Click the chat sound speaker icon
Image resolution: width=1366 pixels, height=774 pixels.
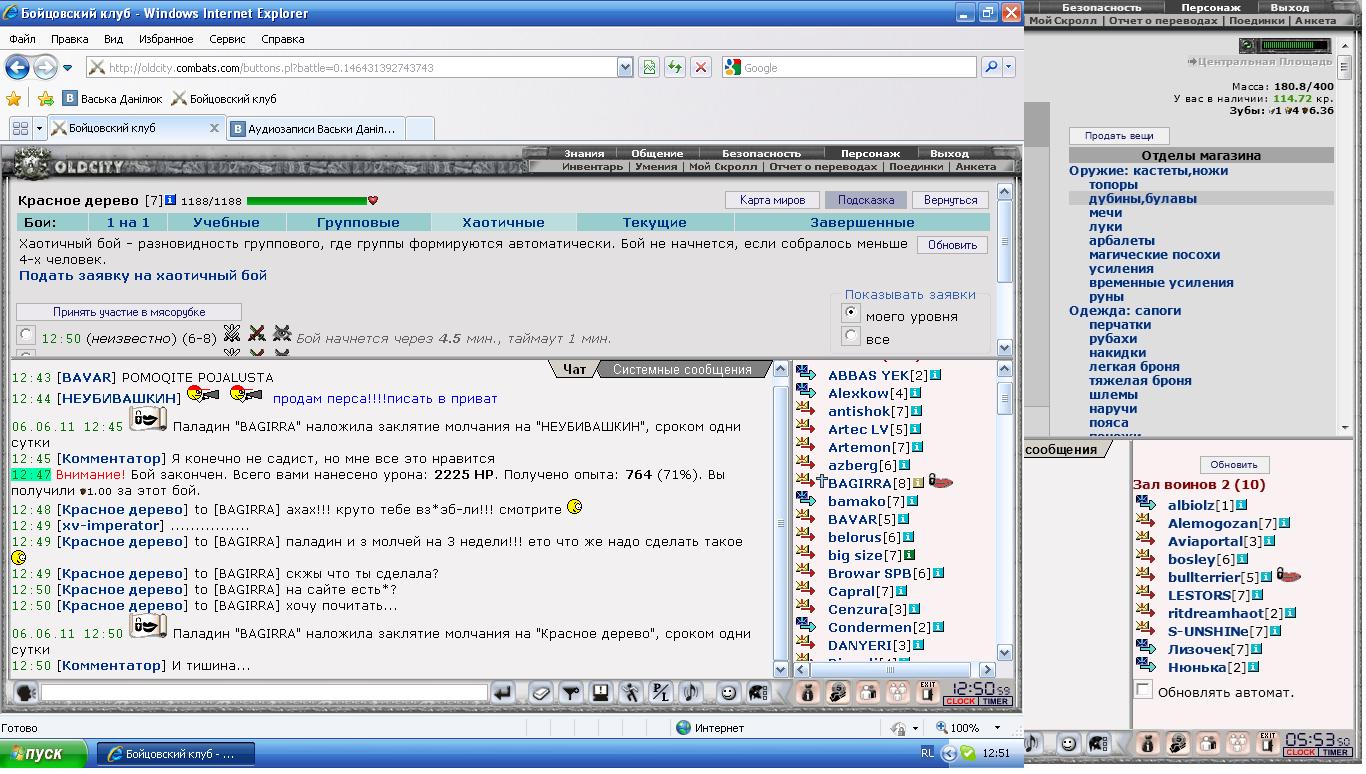pos(690,692)
